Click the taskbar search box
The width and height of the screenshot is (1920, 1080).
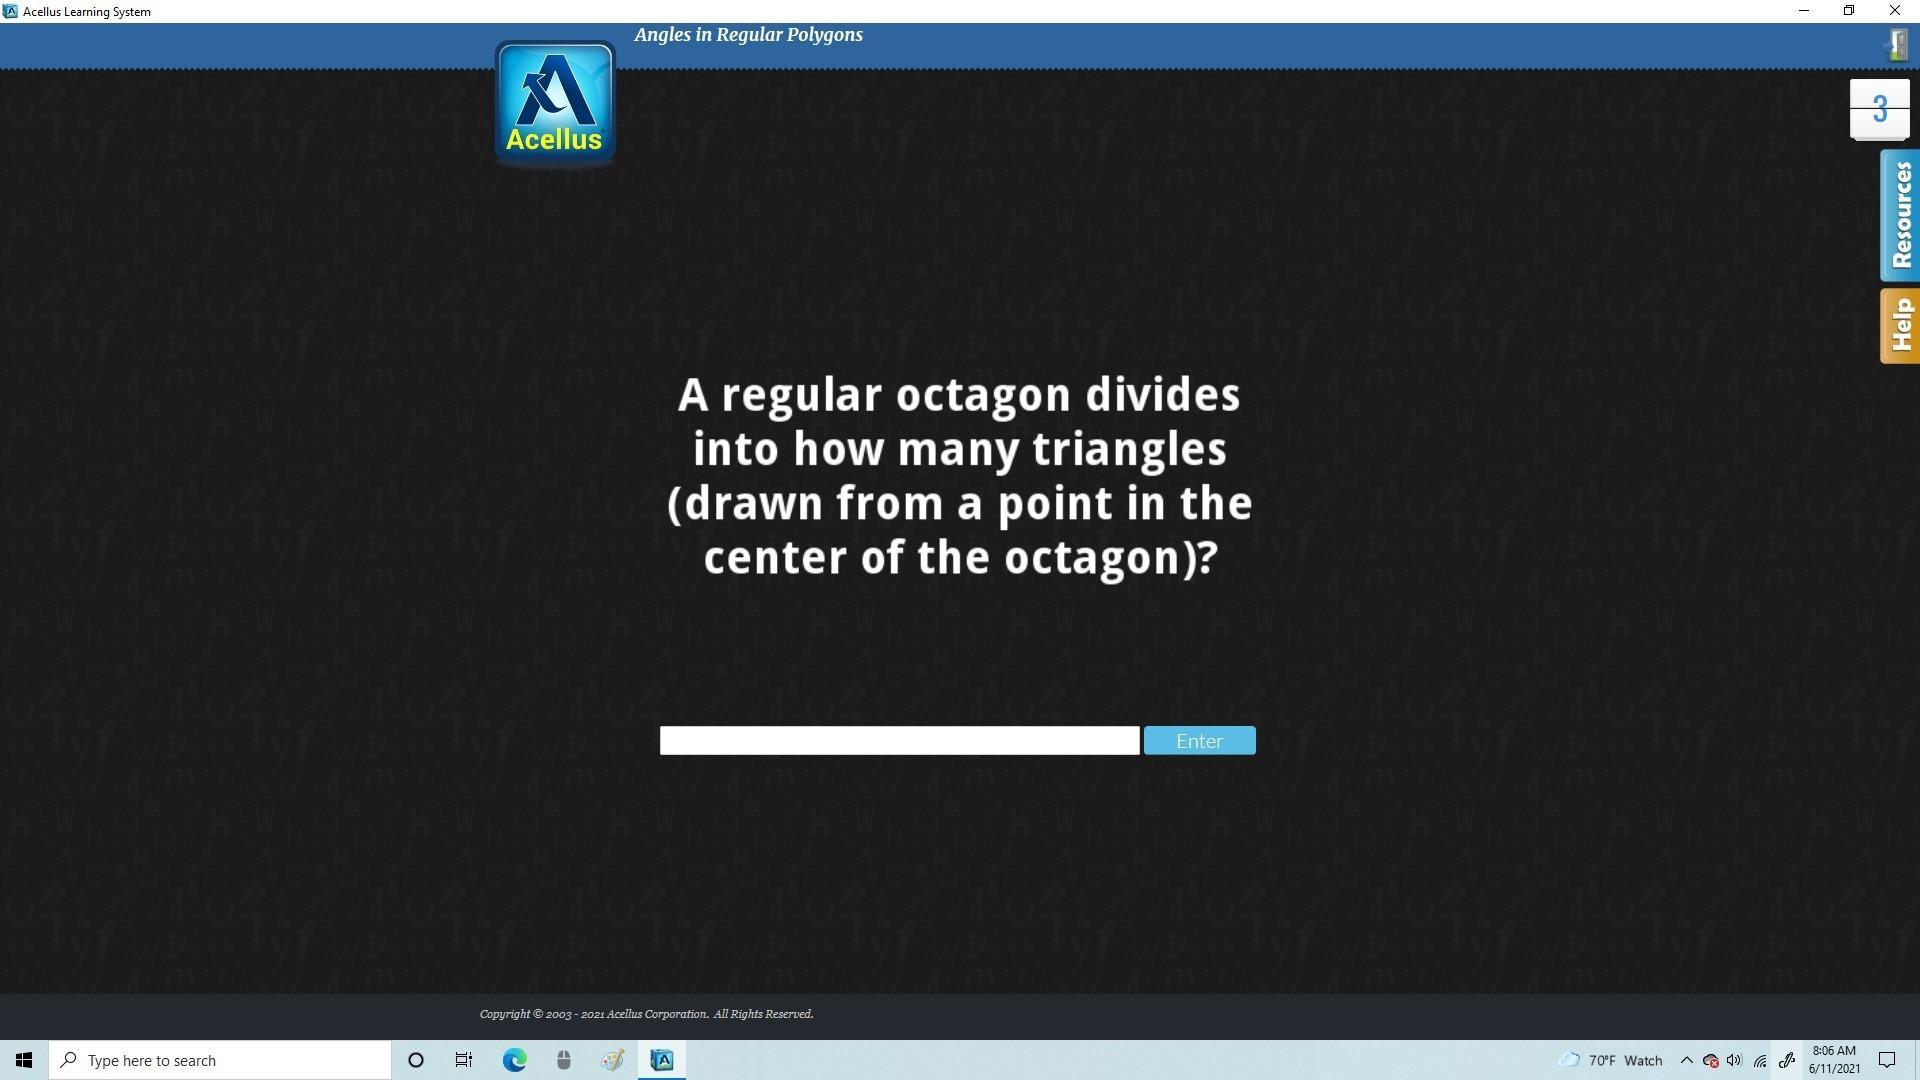coord(220,1060)
